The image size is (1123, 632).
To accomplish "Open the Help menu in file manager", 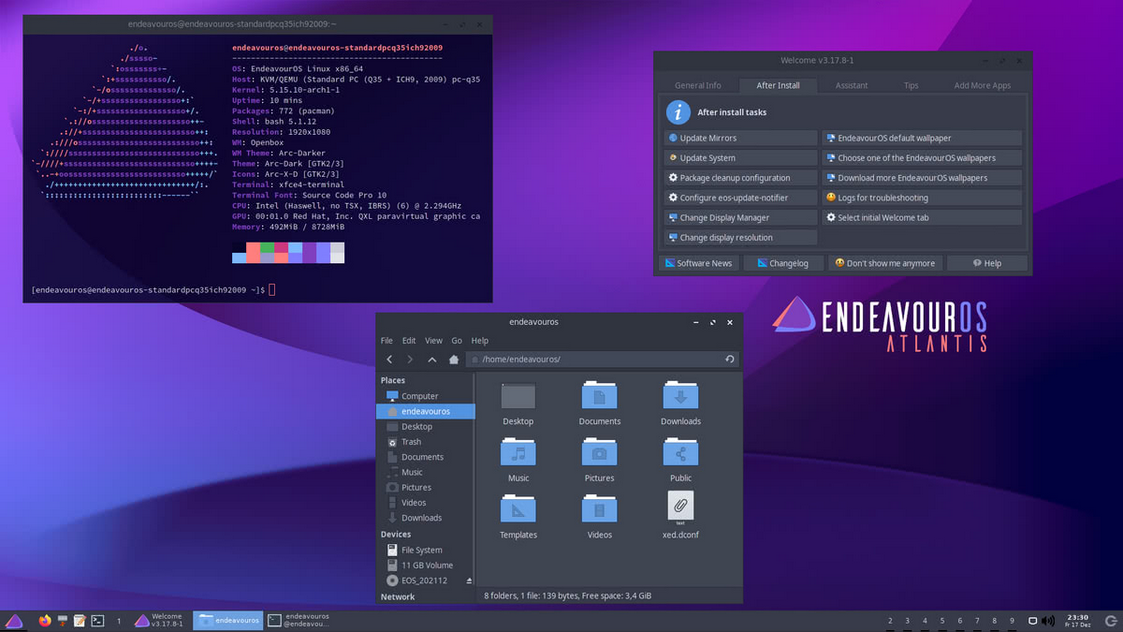I will 480,341.
